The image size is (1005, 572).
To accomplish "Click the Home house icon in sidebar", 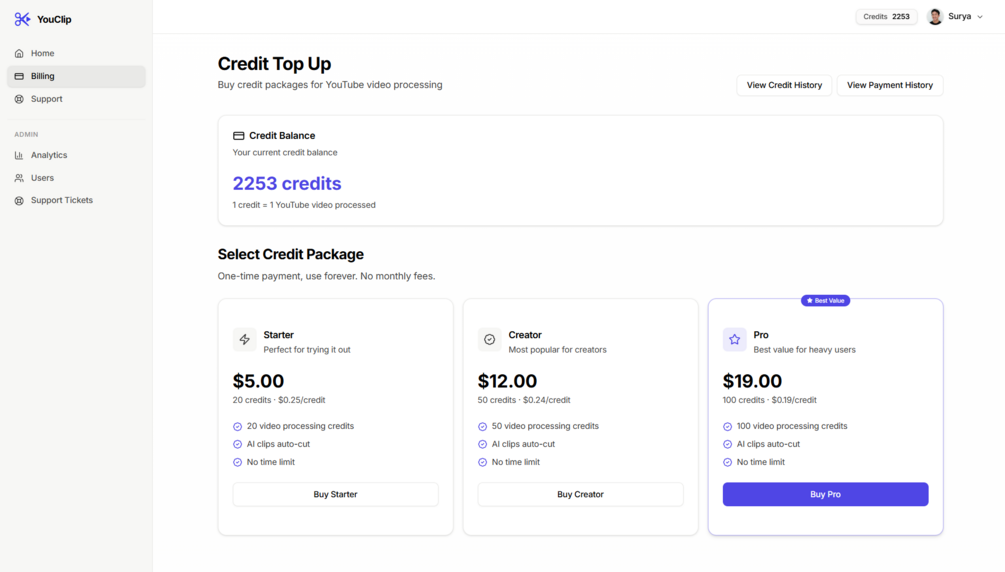I will point(19,54).
